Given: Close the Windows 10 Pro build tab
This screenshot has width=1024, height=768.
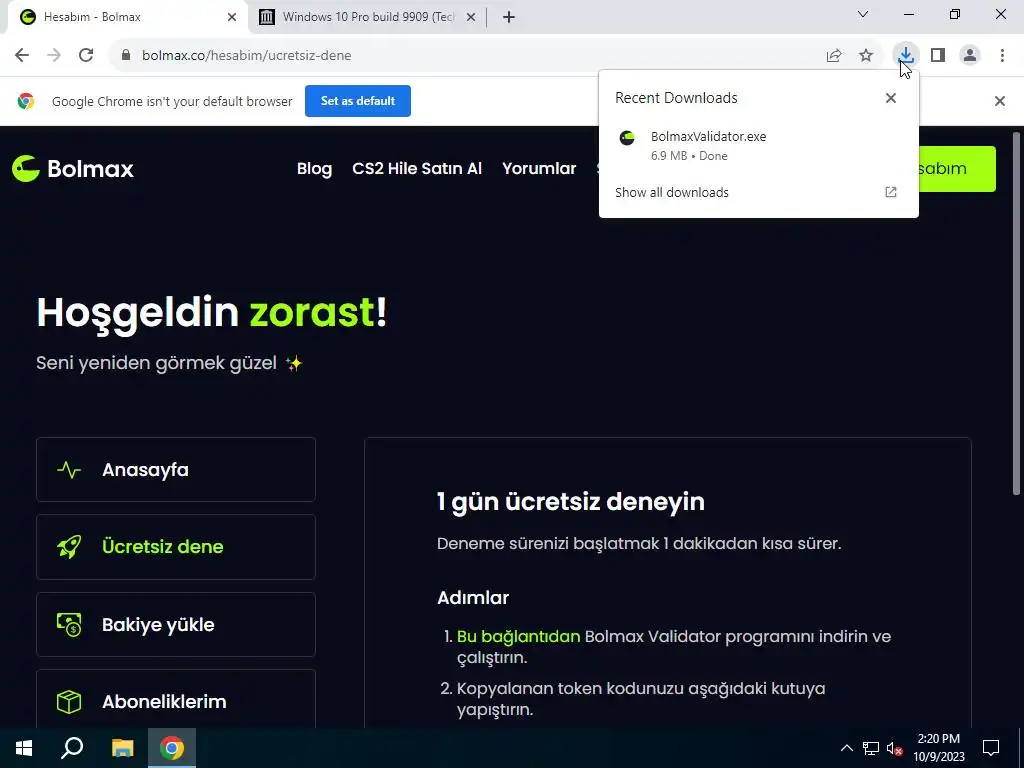Looking at the screenshot, I should [x=471, y=17].
